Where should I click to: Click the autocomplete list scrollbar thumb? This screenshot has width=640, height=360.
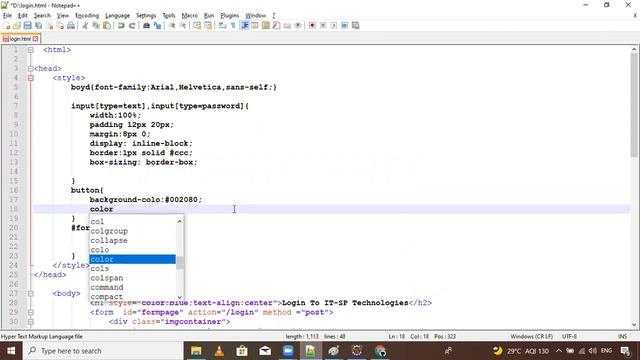(180, 262)
